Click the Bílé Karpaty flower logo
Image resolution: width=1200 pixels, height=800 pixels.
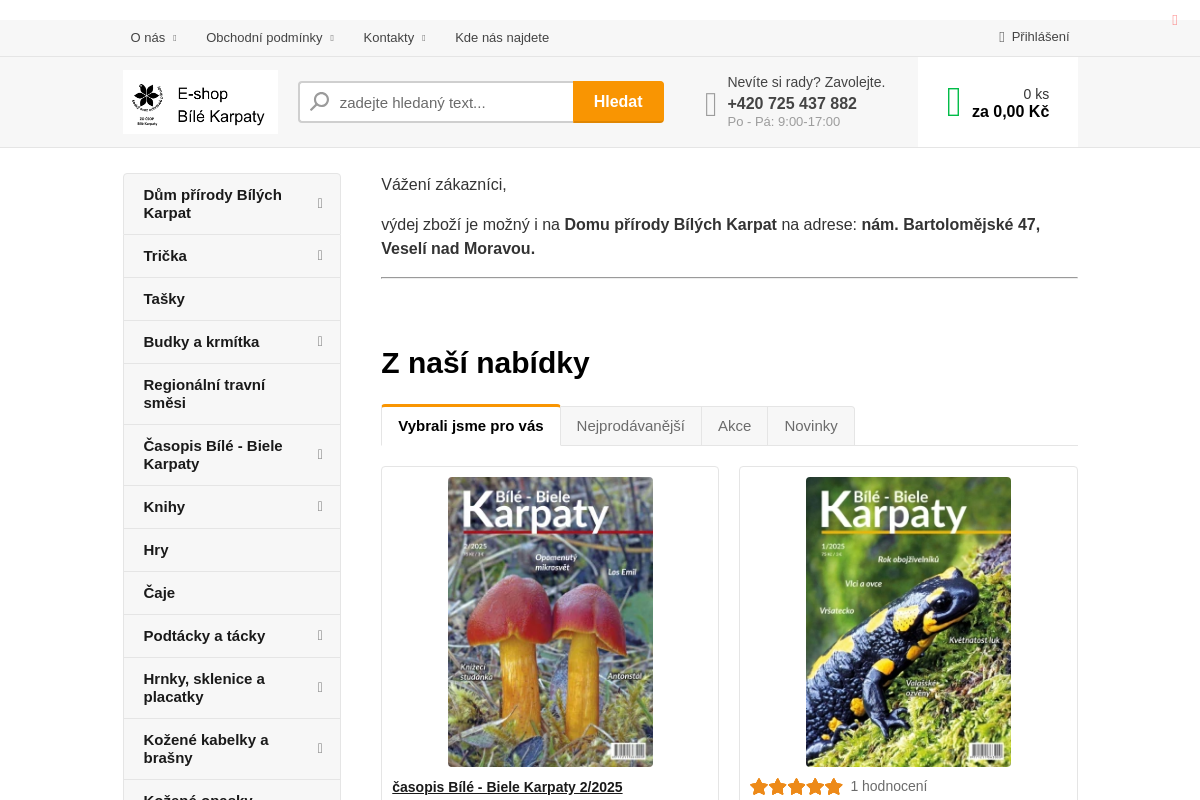(x=148, y=97)
